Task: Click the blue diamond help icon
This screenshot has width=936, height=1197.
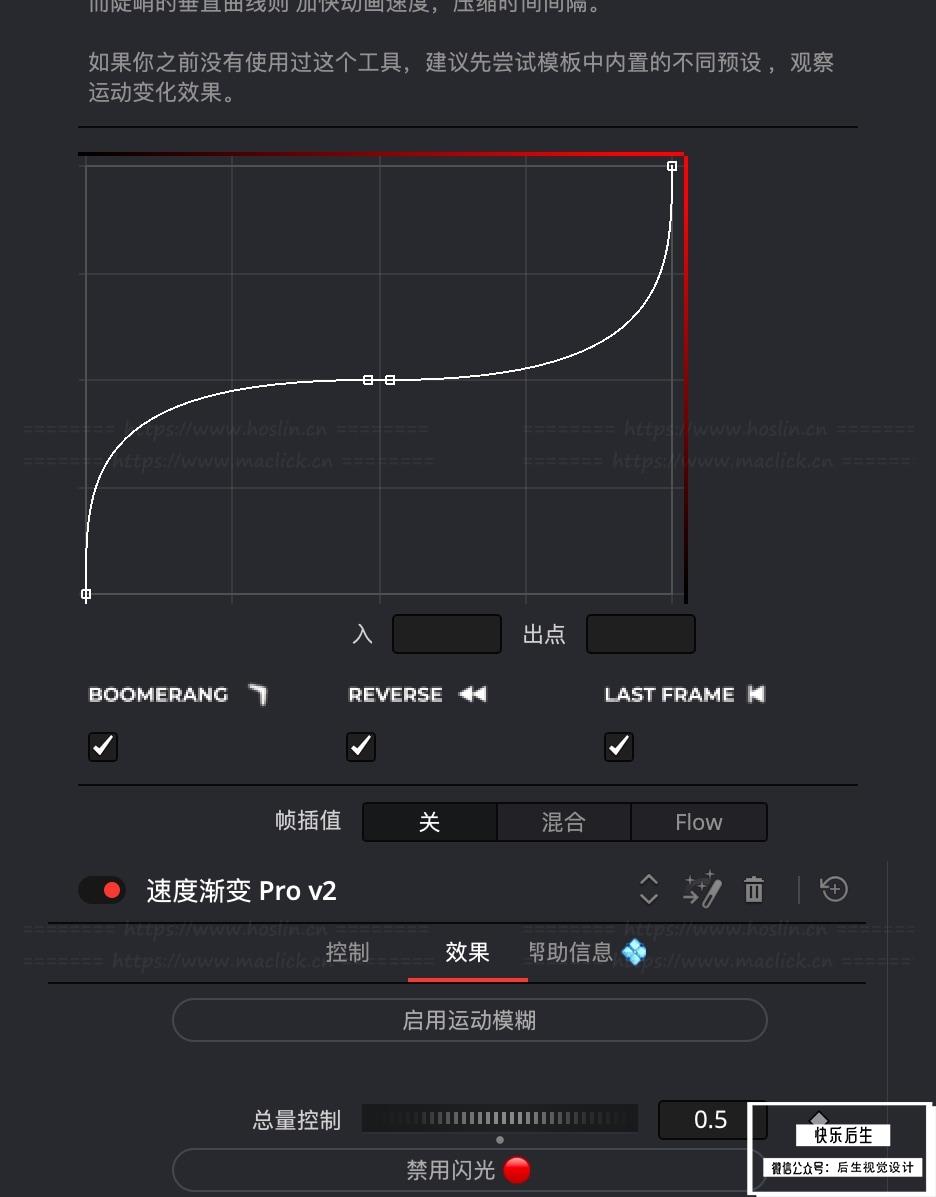Action: pyautogui.click(x=634, y=952)
